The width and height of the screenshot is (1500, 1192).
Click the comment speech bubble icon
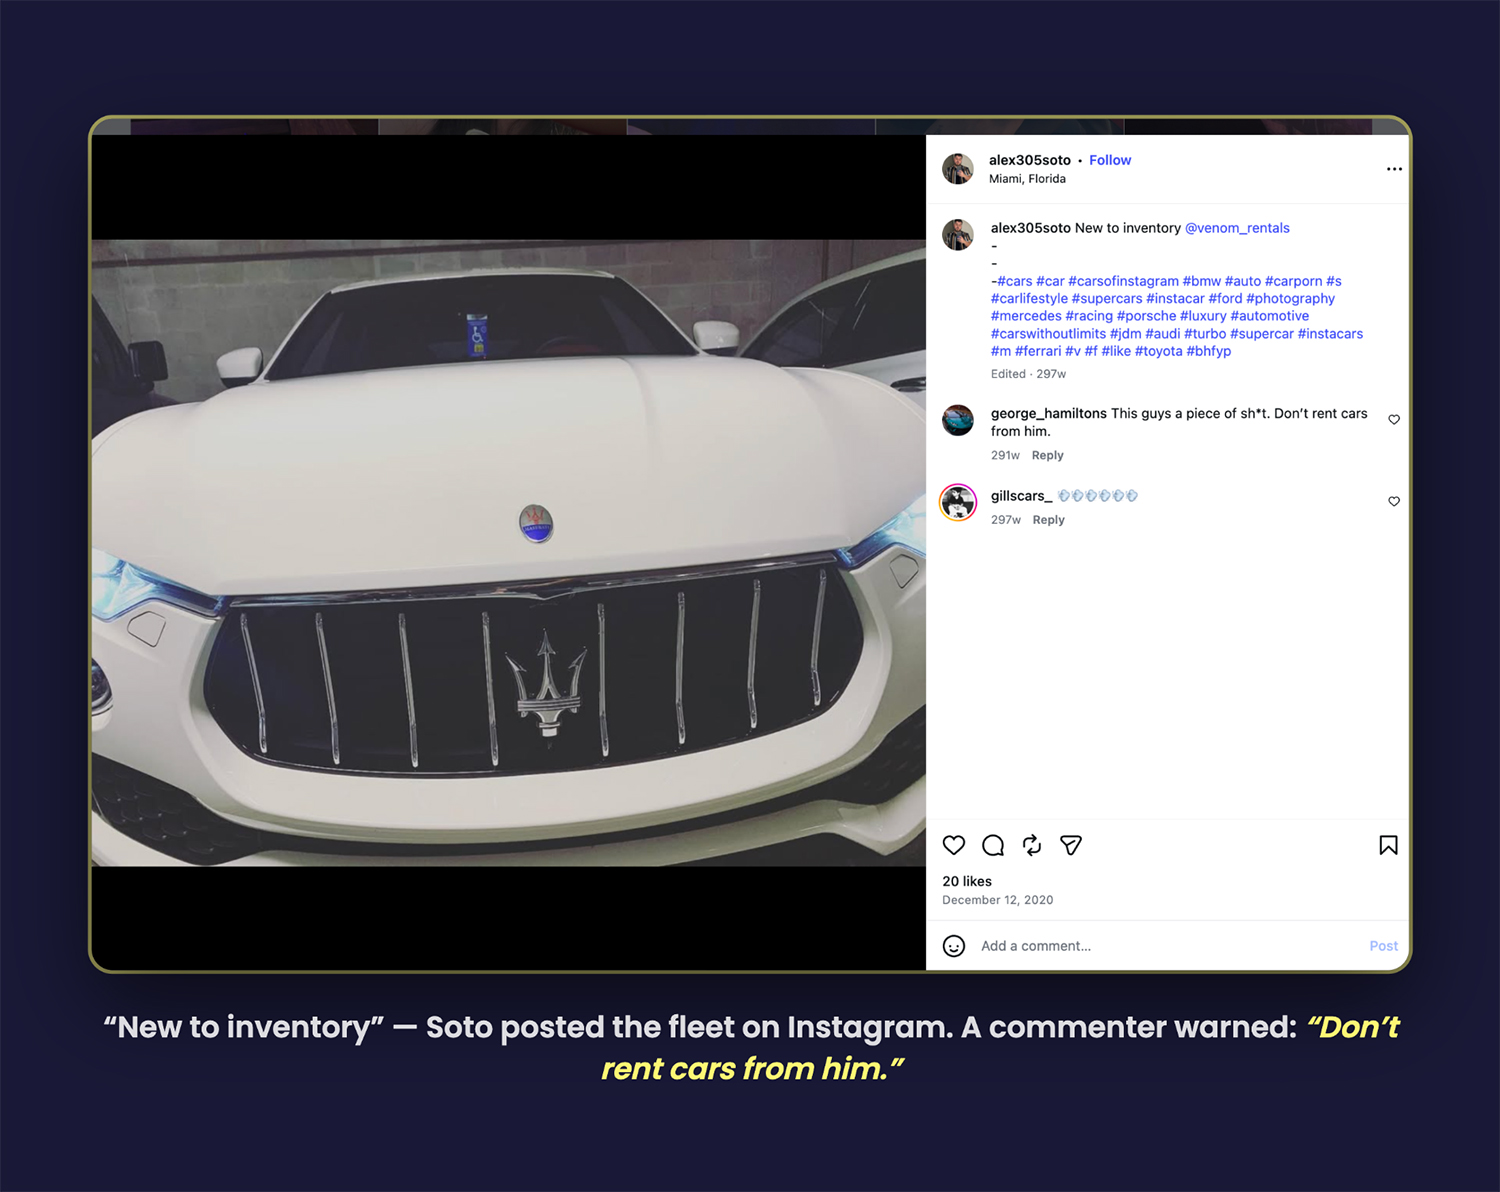point(993,846)
